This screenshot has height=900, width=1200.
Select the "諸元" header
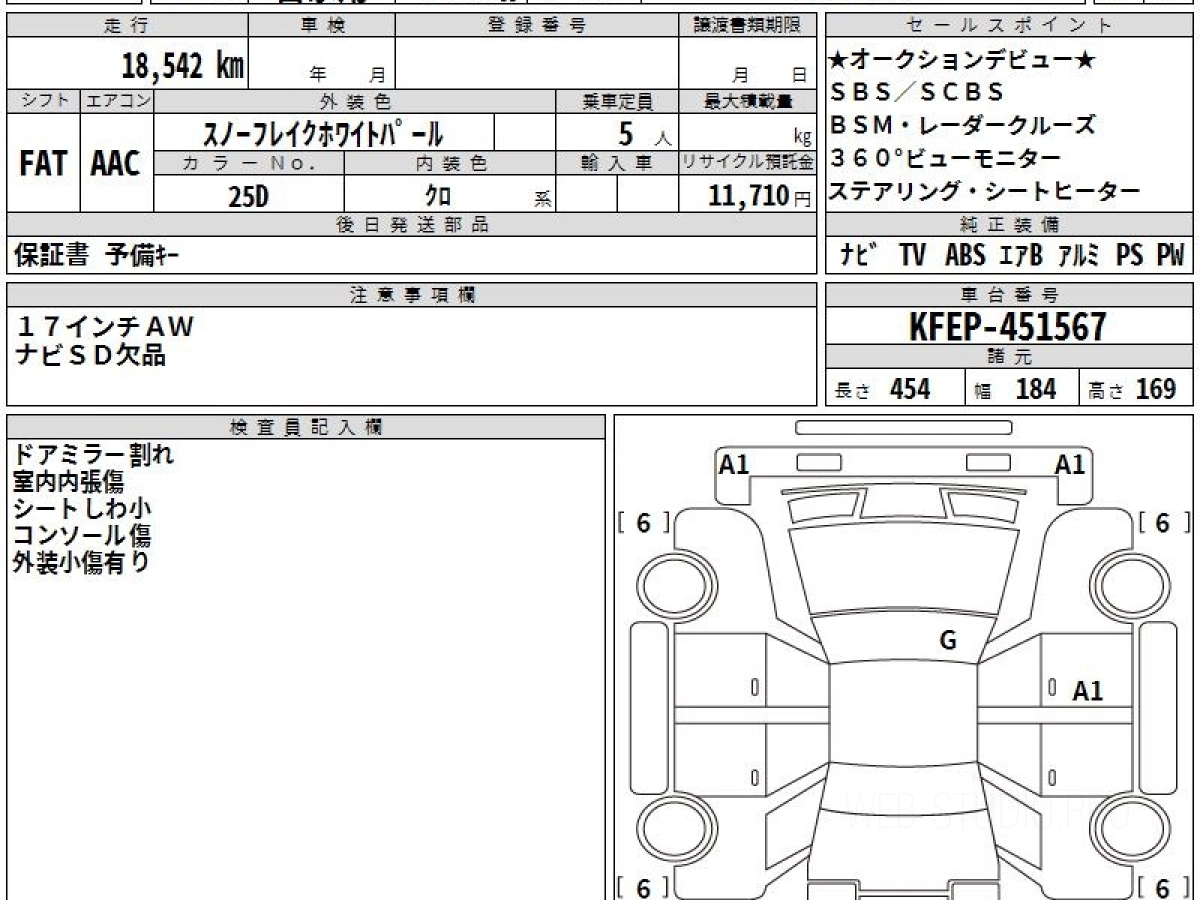pyautogui.click(x=1009, y=357)
